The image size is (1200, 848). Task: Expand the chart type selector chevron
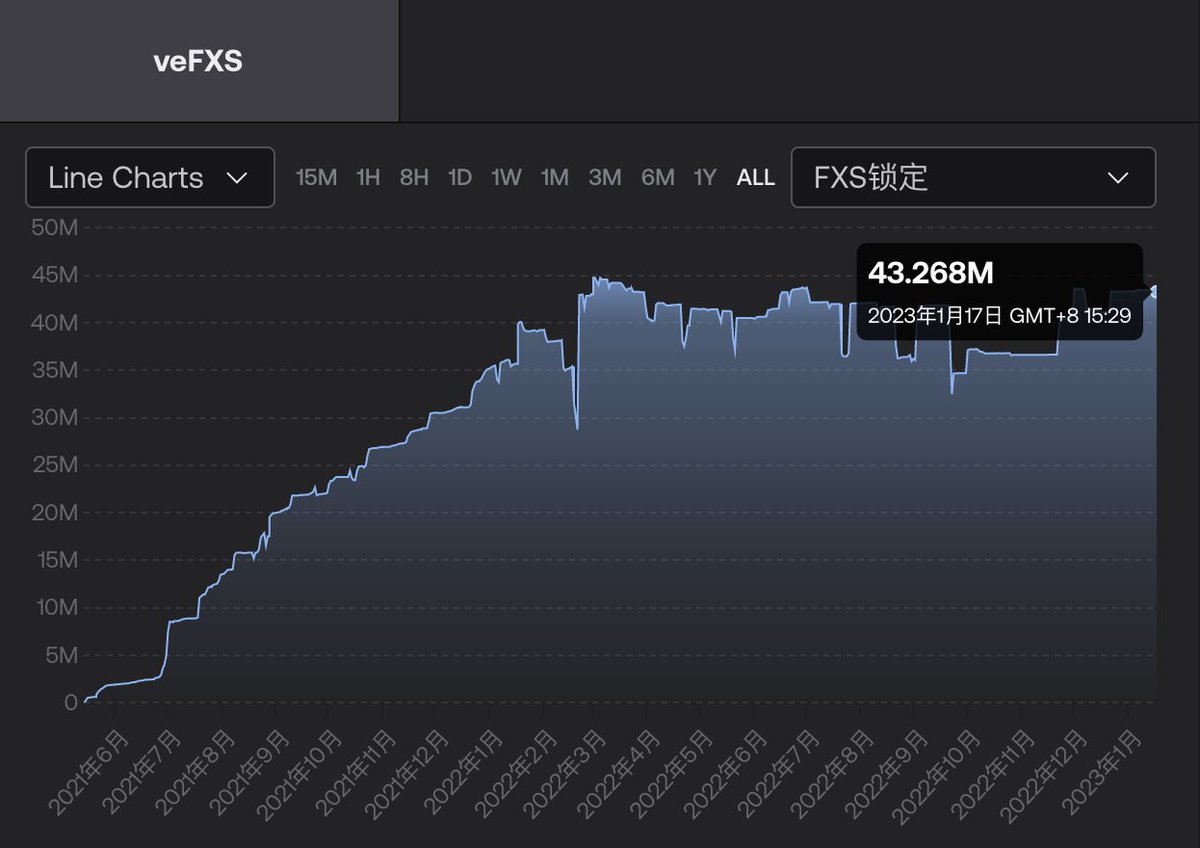[x=238, y=178]
